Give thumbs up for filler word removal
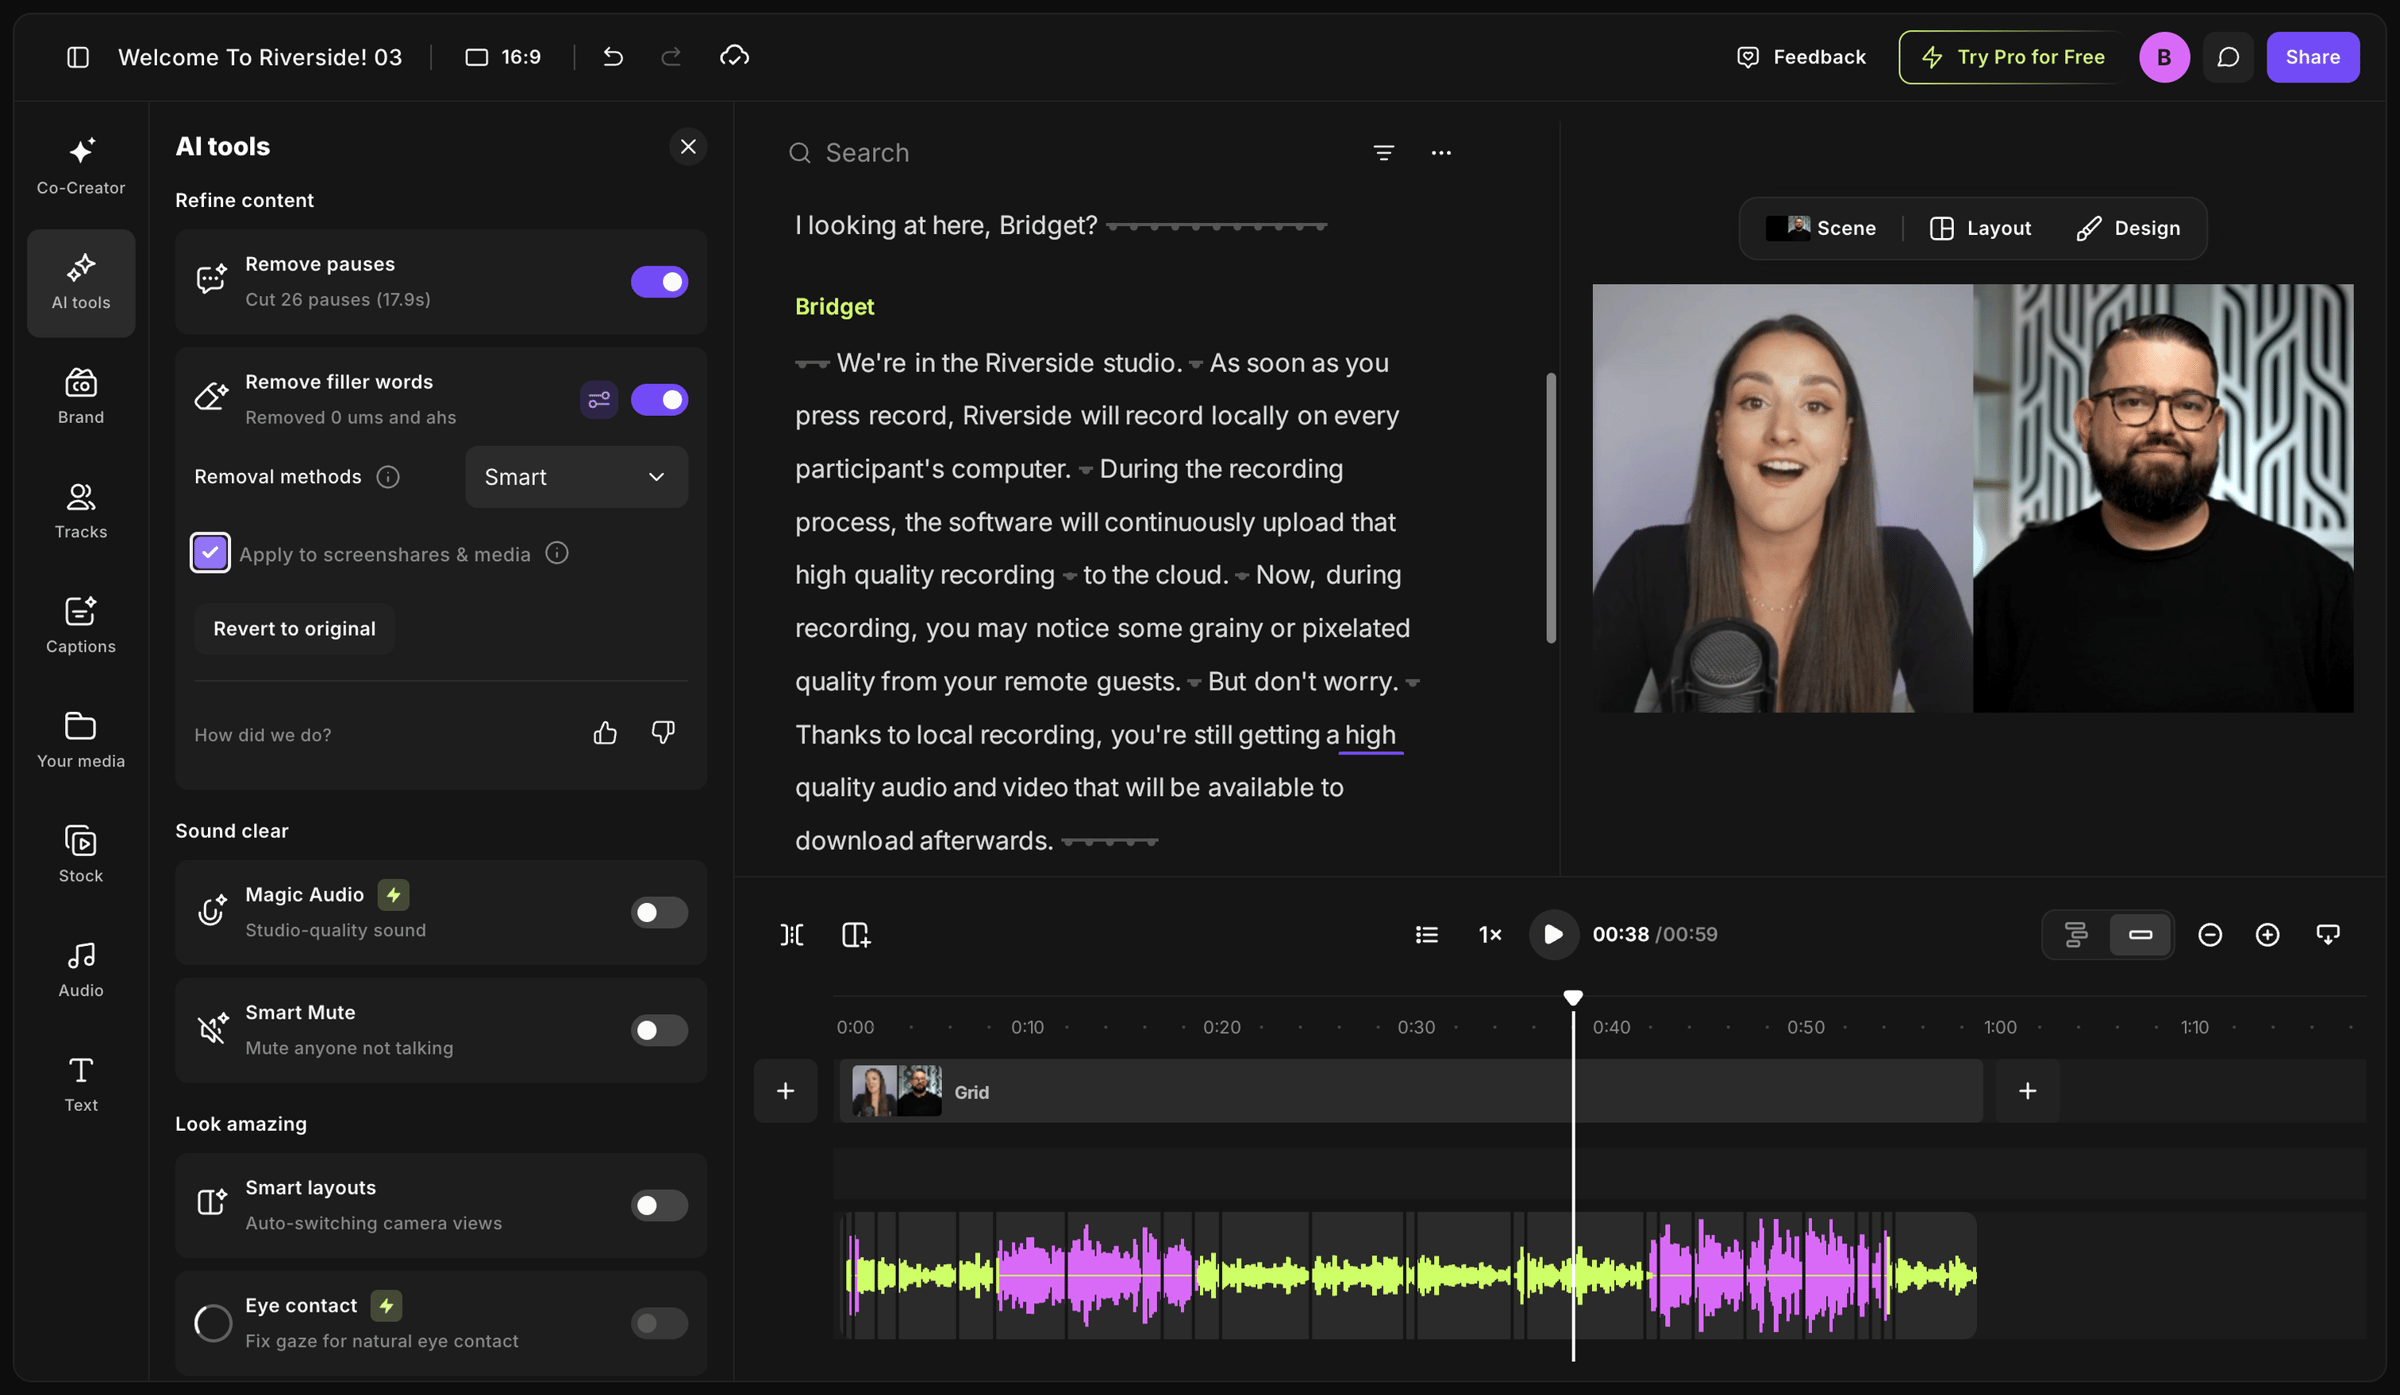 [x=605, y=734]
